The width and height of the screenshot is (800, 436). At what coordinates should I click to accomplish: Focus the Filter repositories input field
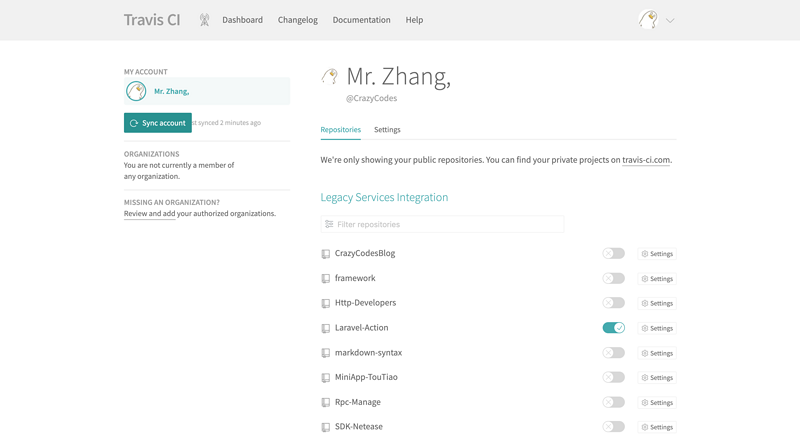click(442, 224)
